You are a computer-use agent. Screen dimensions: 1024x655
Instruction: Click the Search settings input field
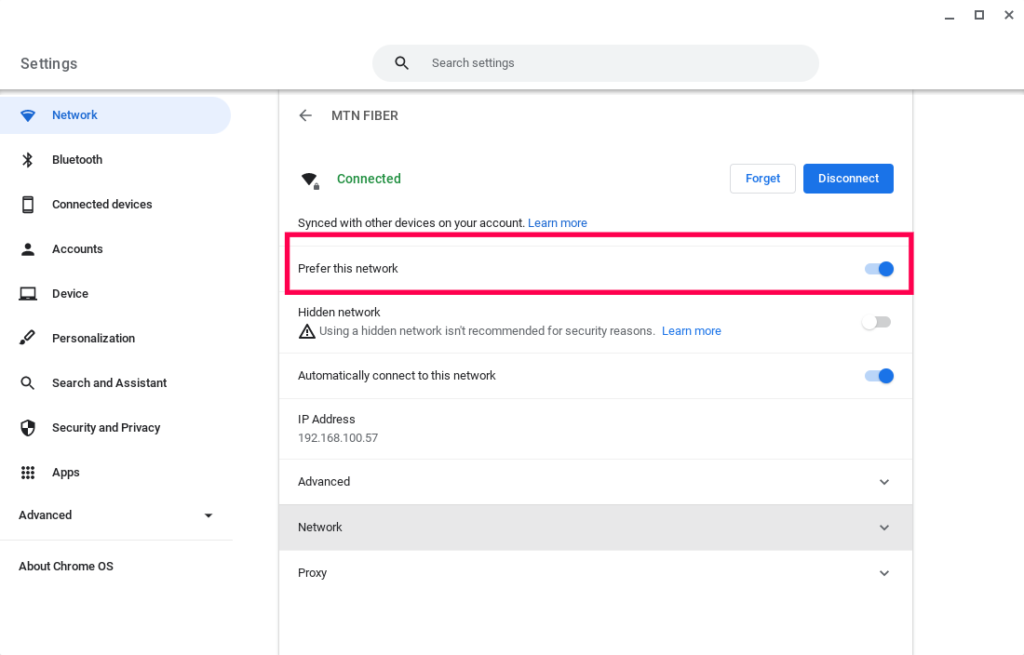coord(596,63)
